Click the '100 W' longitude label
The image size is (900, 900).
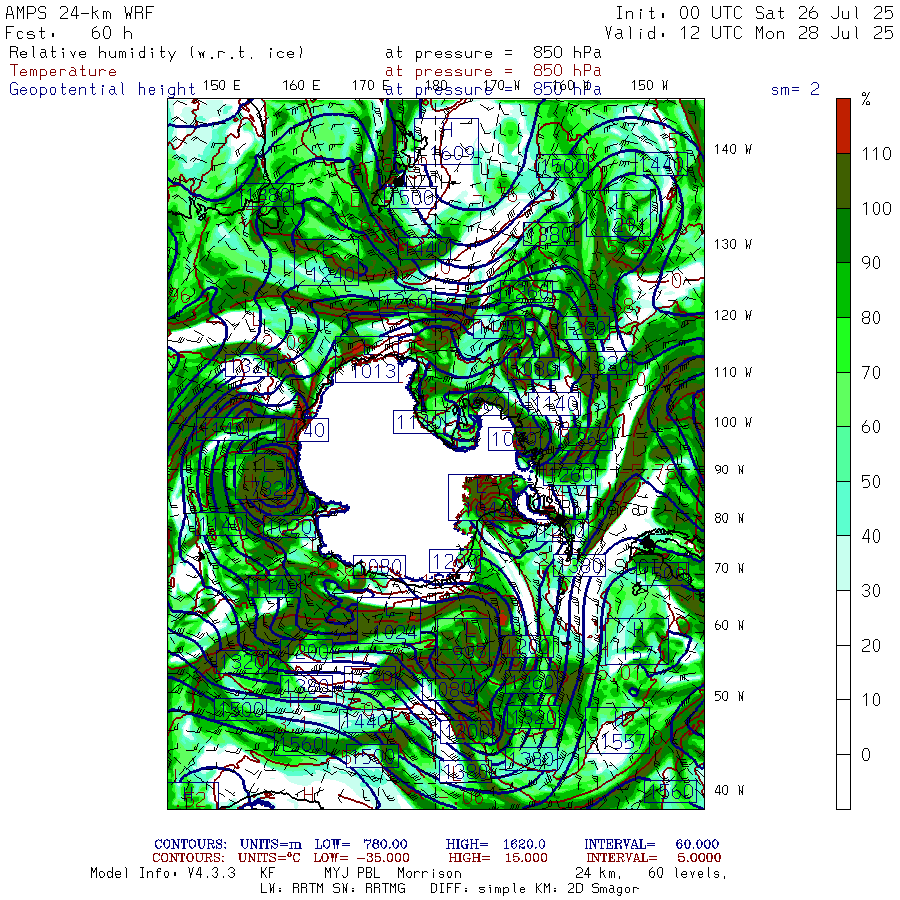pos(733,422)
